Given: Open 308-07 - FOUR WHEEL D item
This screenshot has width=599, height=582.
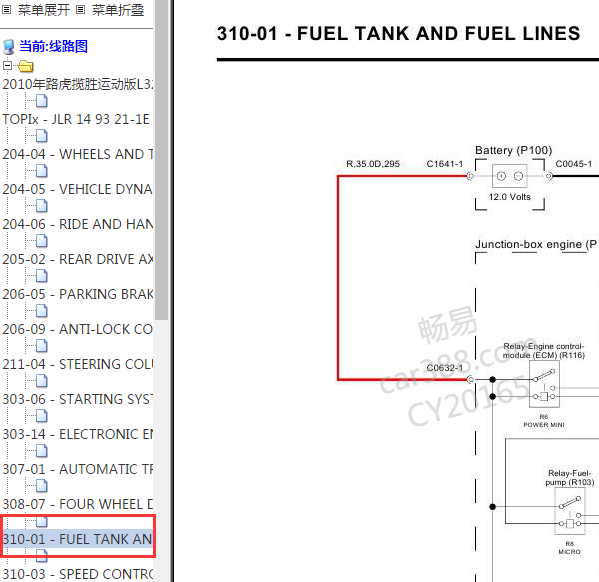Looking at the screenshot, I should coord(78,504).
